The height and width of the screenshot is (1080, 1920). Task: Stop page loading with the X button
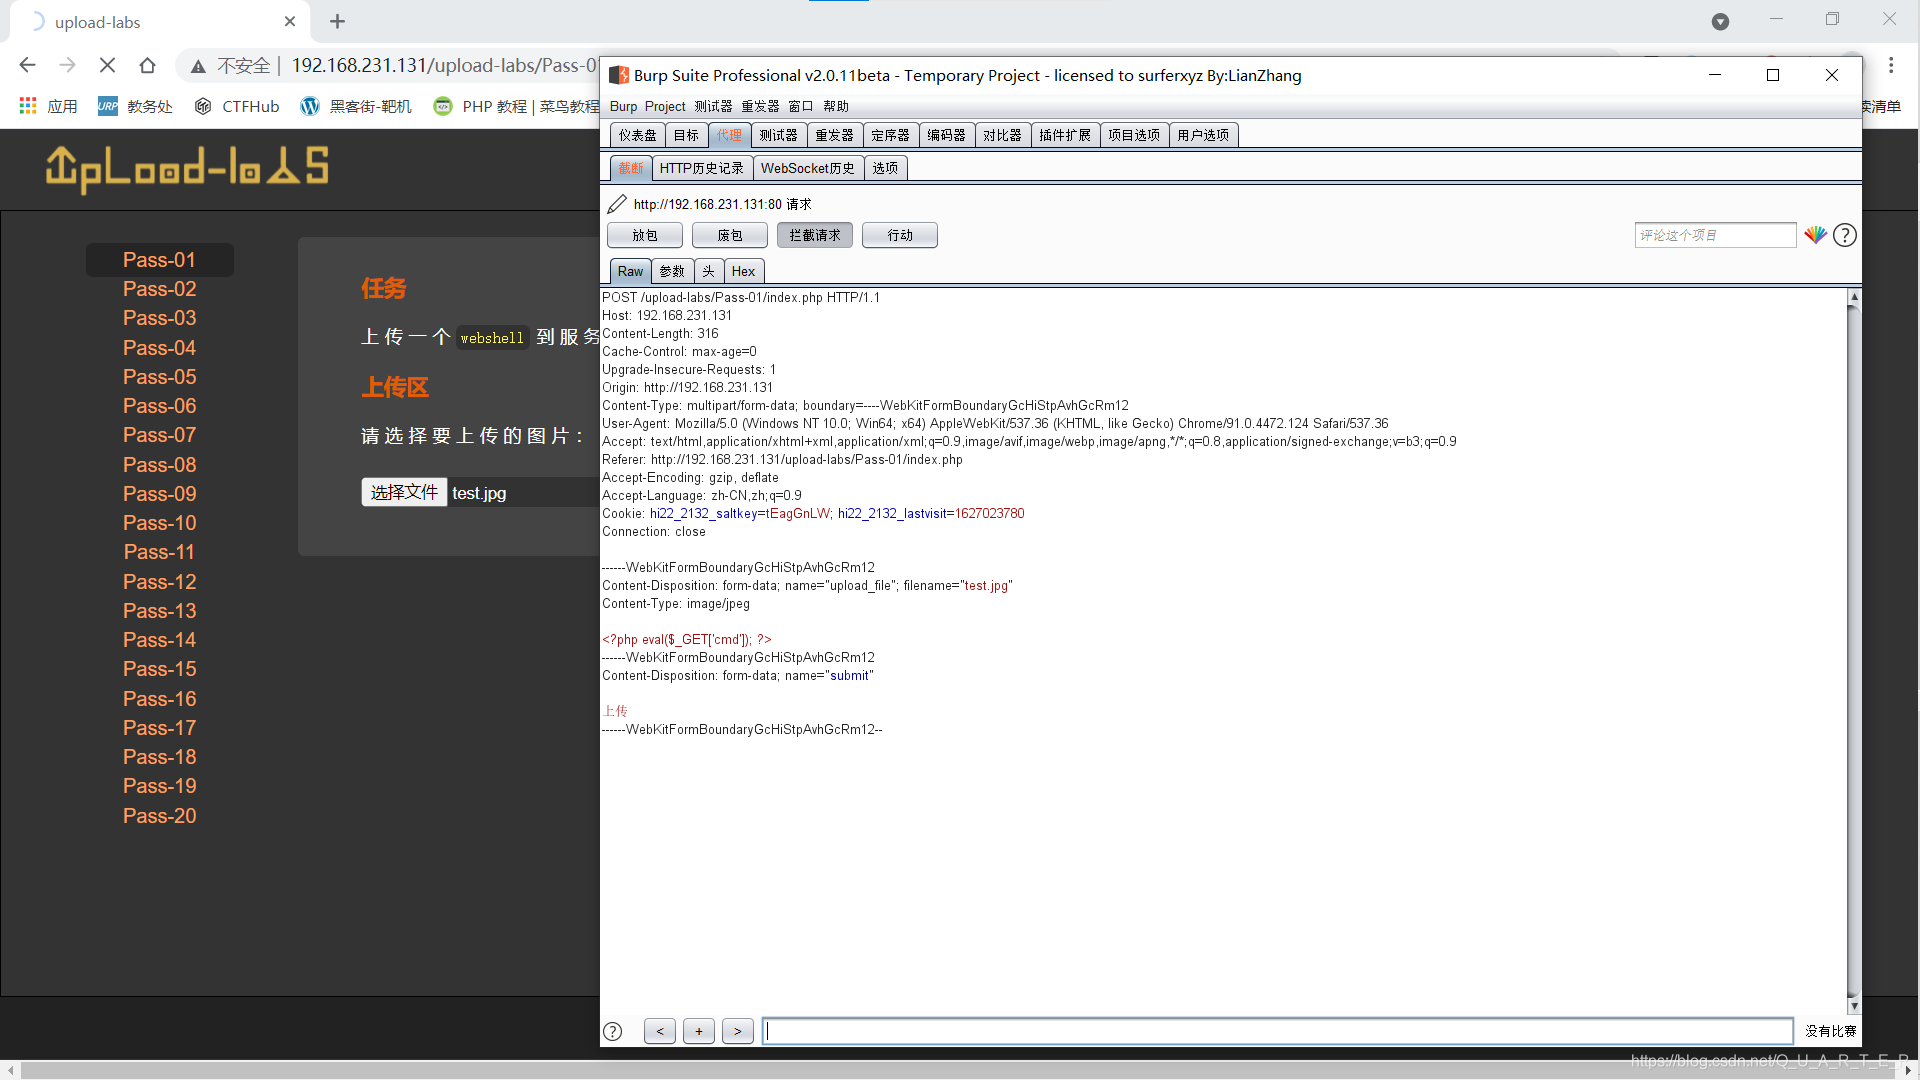pos(107,65)
